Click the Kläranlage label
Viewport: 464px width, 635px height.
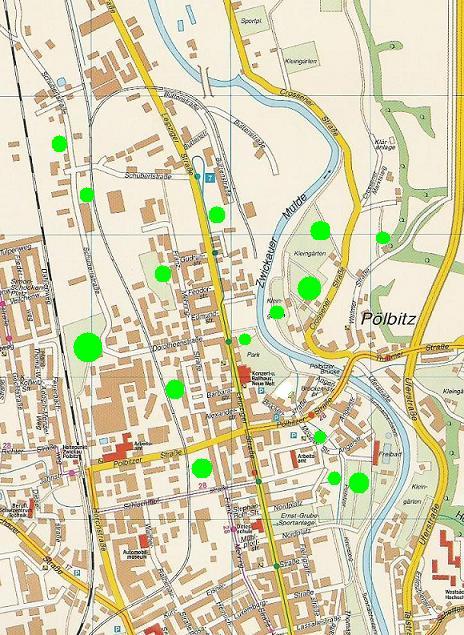pos(385,145)
